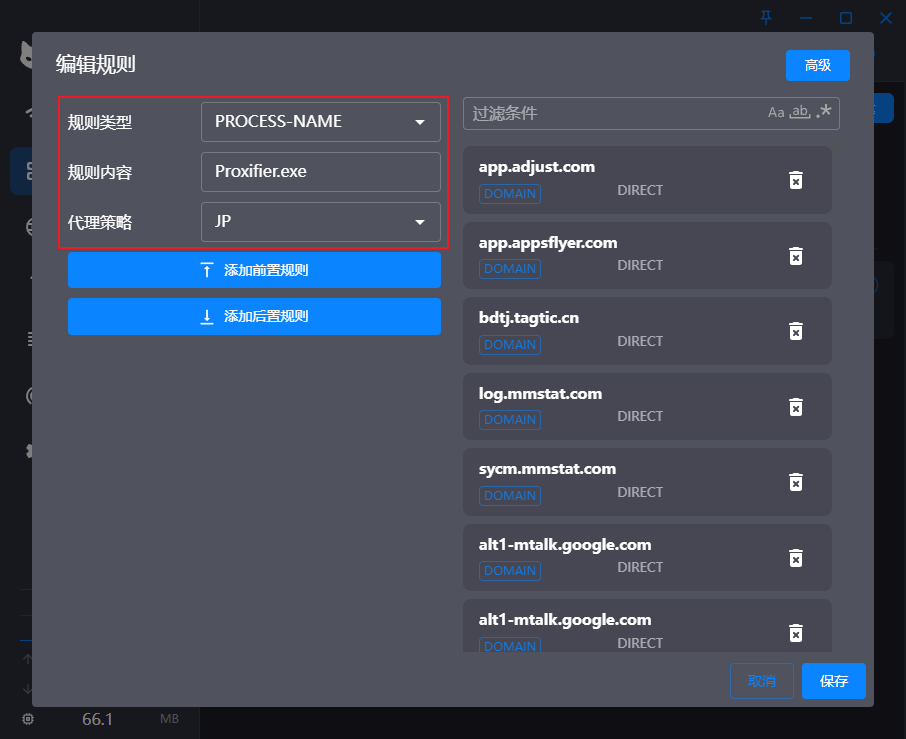The image size is (906, 739).
Task: Expand the 代理策略 JP dropdown
Action: pyautogui.click(x=320, y=222)
